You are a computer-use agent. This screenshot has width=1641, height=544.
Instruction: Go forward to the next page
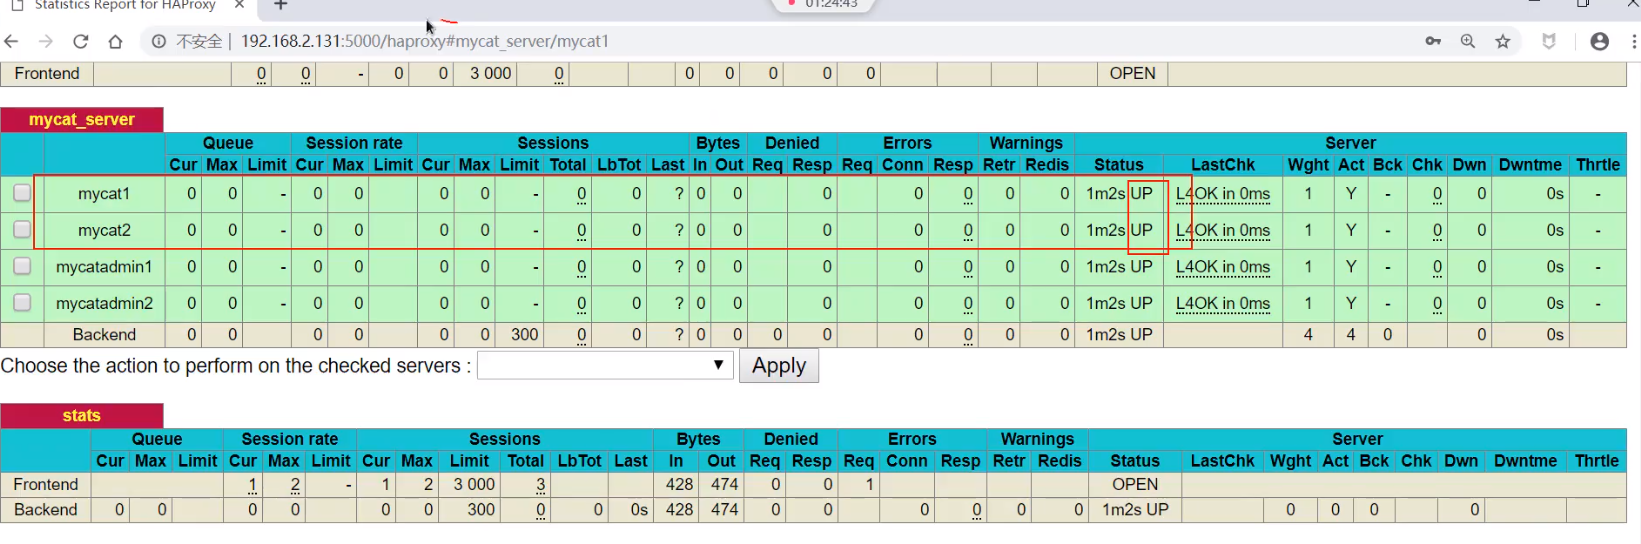click(x=46, y=41)
